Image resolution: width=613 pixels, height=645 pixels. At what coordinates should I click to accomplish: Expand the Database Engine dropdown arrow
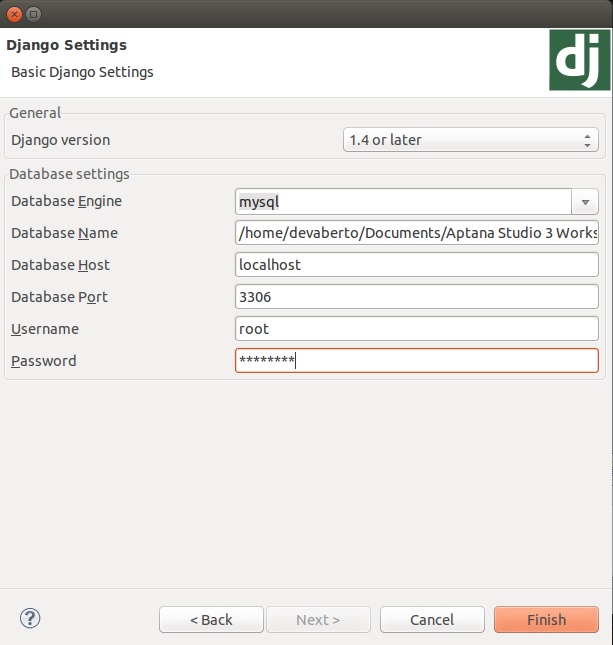(585, 202)
